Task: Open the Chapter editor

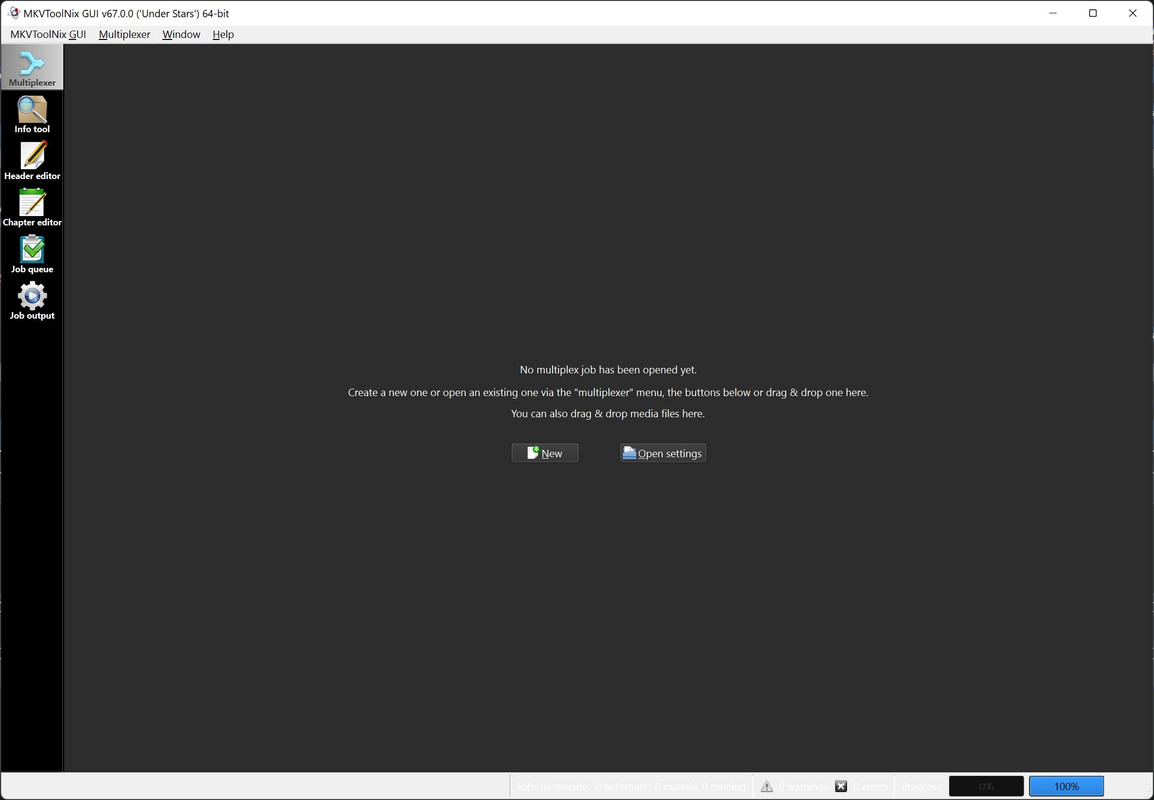Action: (32, 208)
